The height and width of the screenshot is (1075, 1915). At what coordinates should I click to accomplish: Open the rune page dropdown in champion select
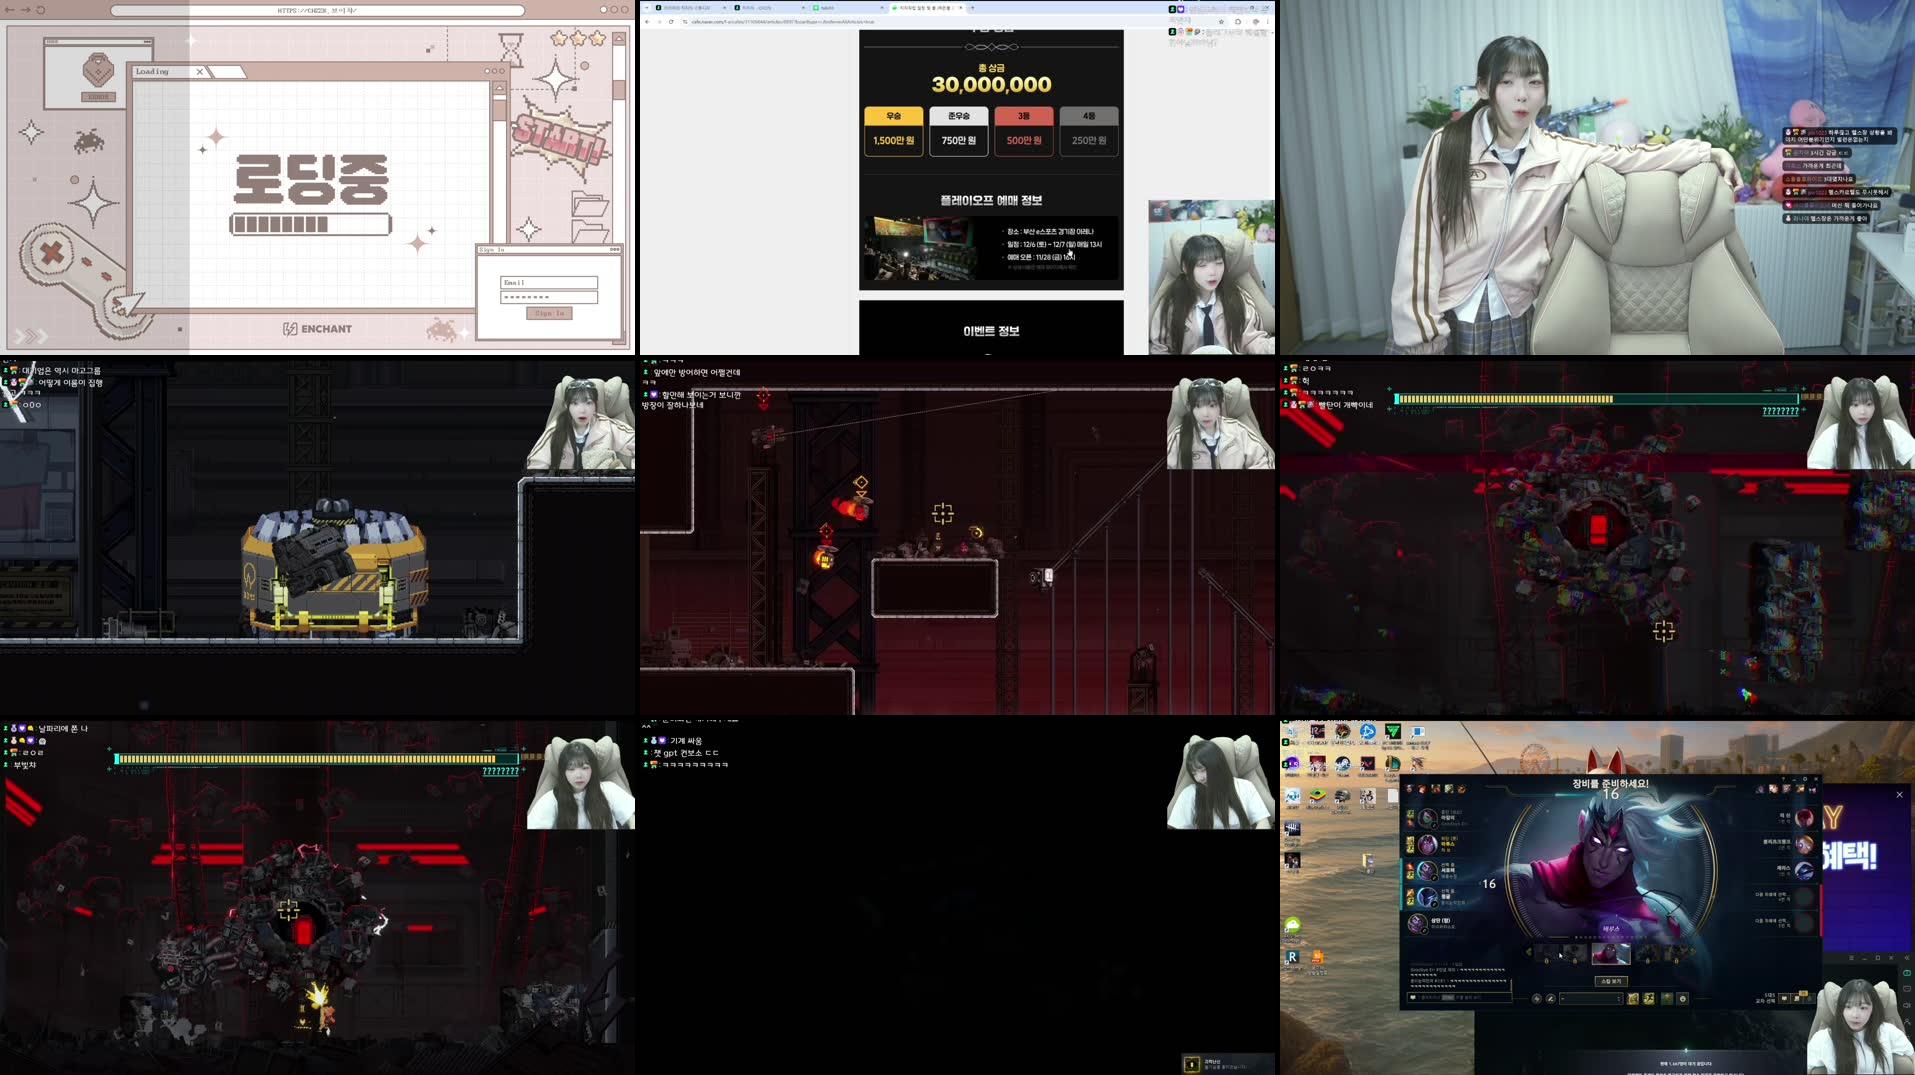pyautogui.click(x=1591, y=1000)
